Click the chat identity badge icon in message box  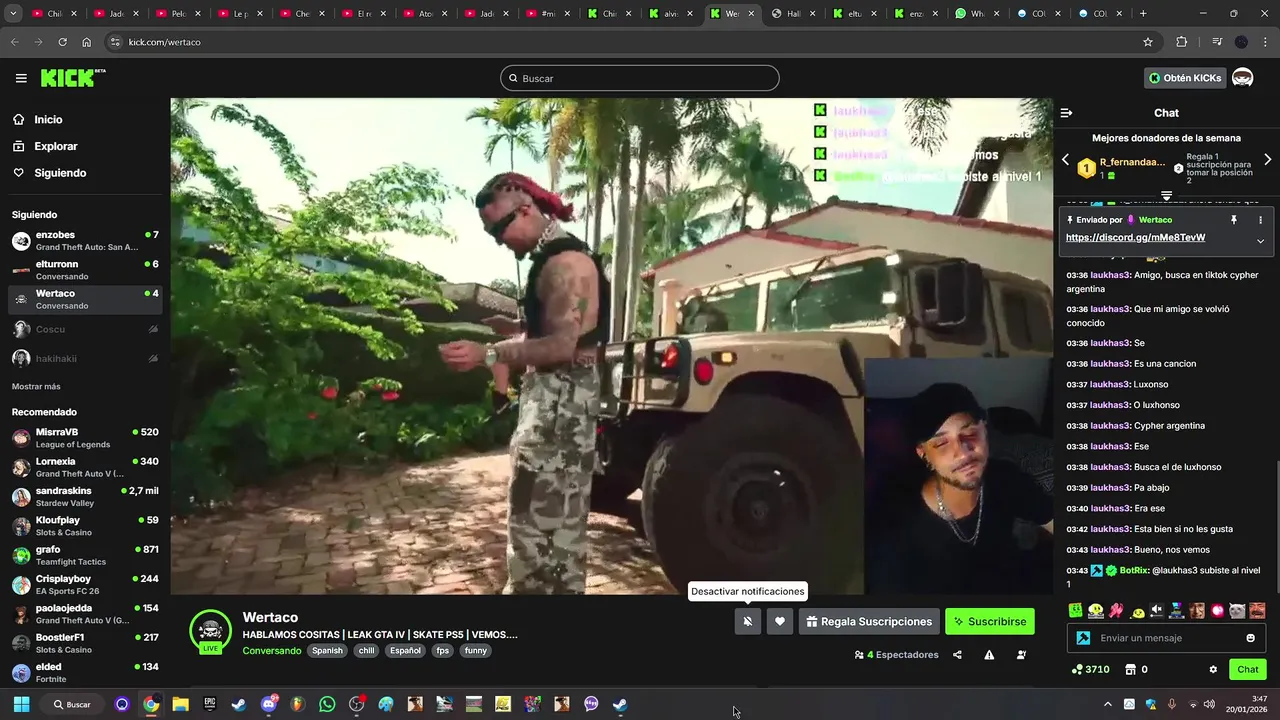tap(1083, 638)
